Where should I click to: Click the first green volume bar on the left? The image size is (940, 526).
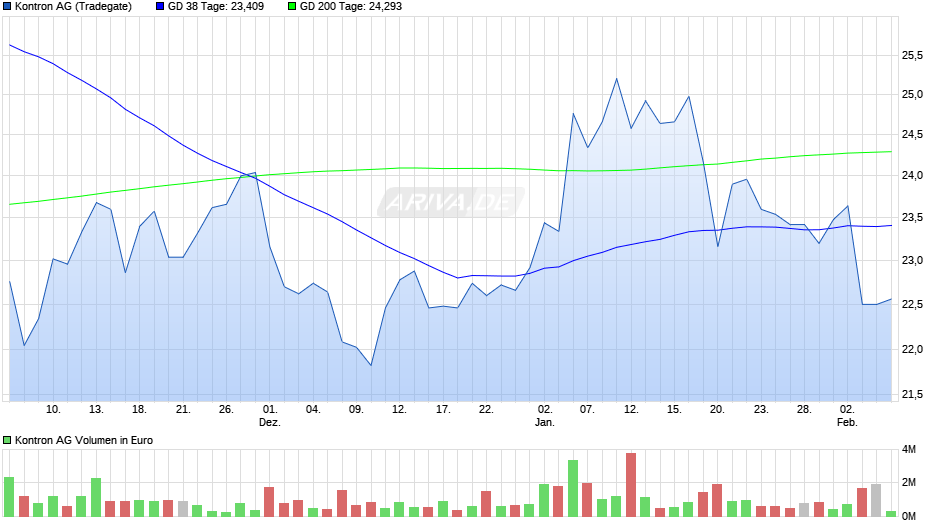9,497
